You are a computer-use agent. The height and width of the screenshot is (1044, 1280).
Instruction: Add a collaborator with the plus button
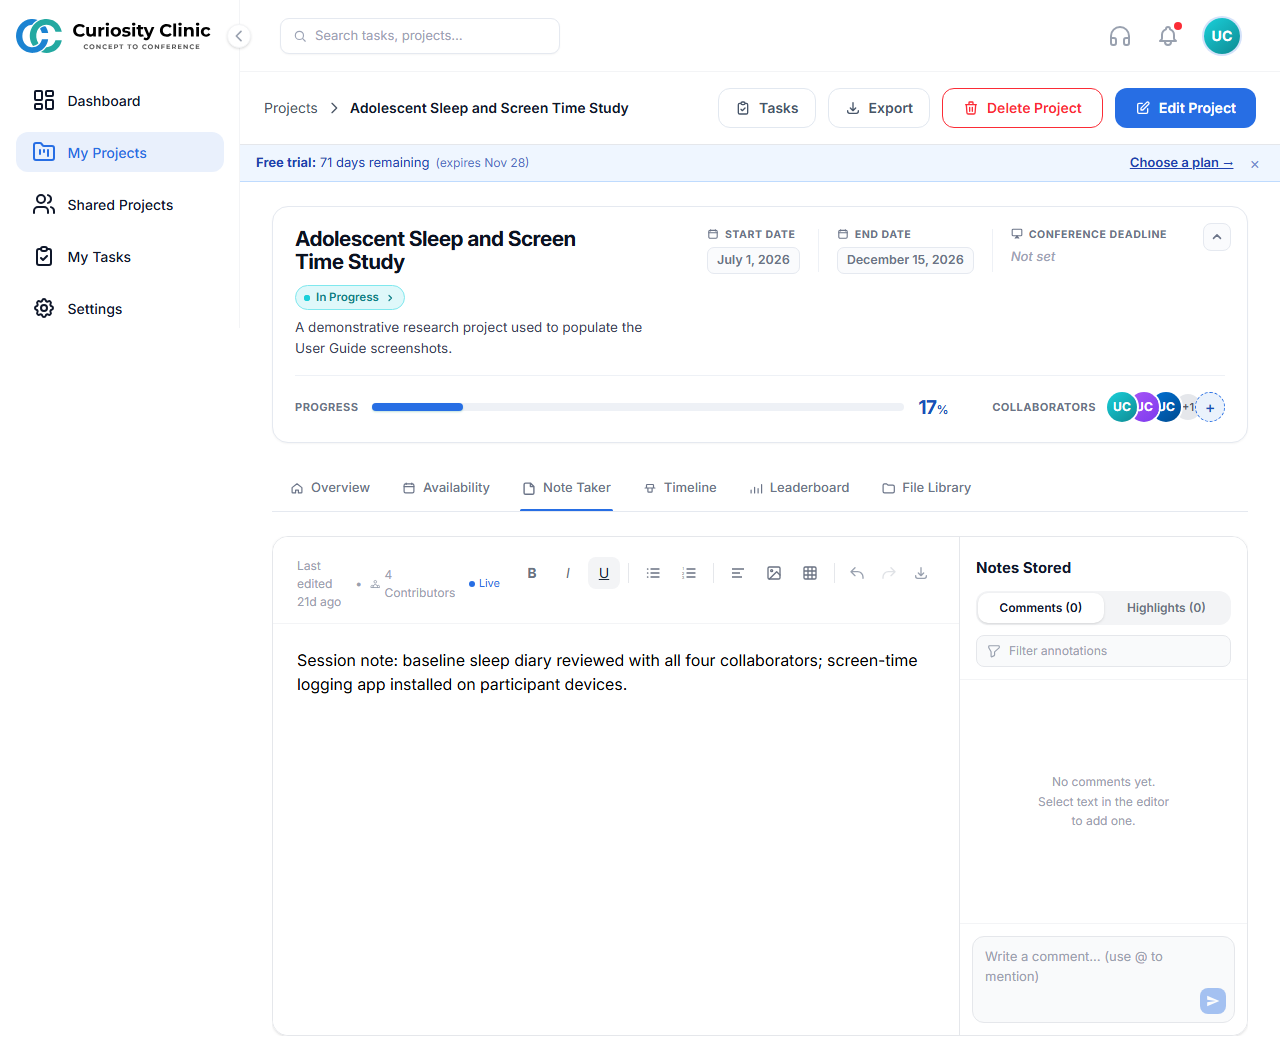point(1210,407)
